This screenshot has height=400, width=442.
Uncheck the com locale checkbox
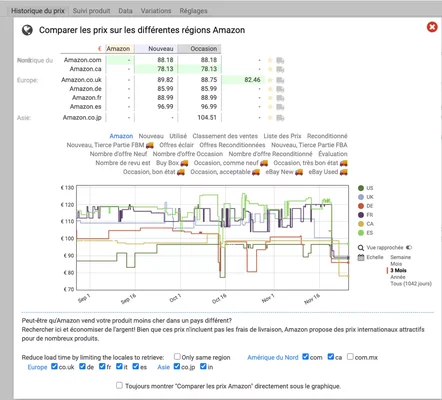point(305,357)
